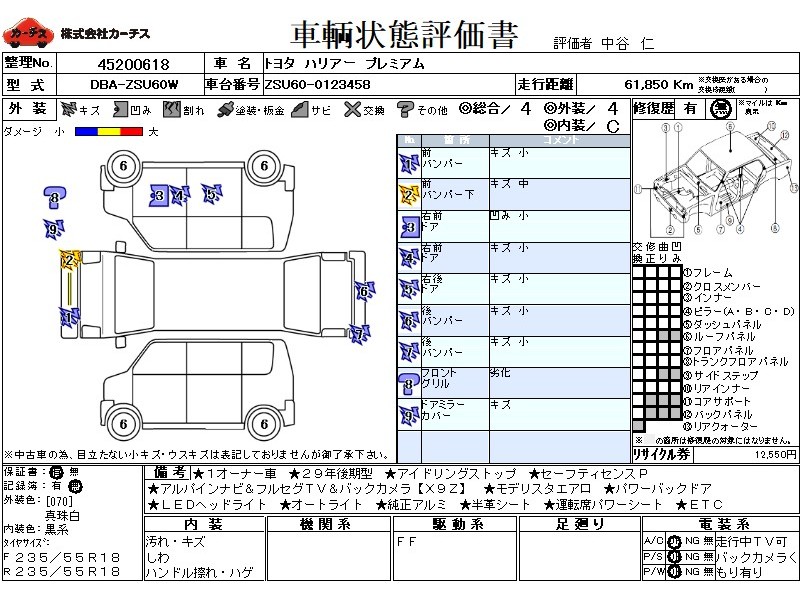Image resolution: width=800 pixels, height=600 pixels.
Task: Click the red segment of damage scale
Action: point(132,132)
